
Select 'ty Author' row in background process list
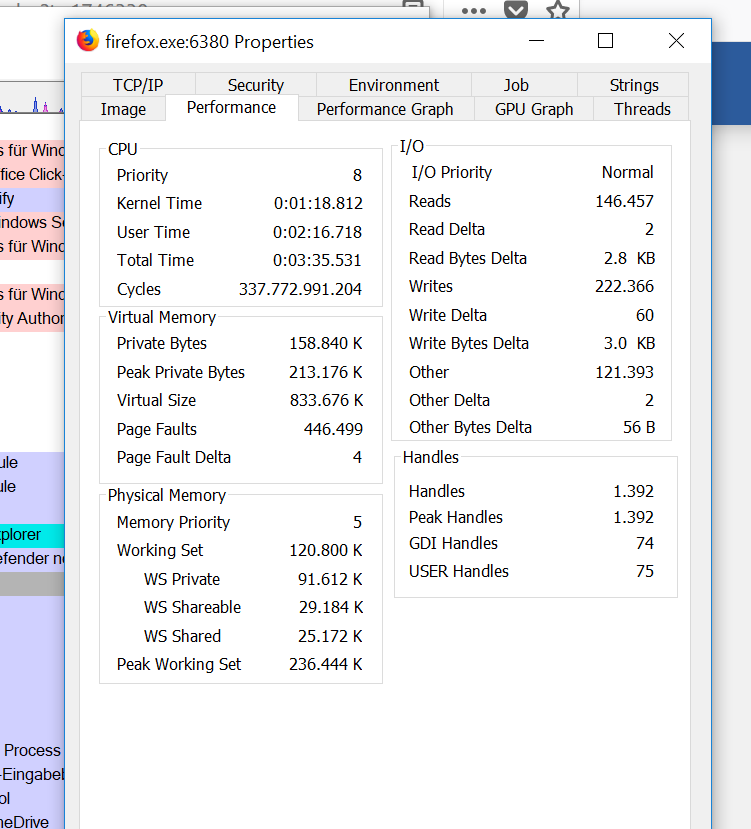pos(32,318)
